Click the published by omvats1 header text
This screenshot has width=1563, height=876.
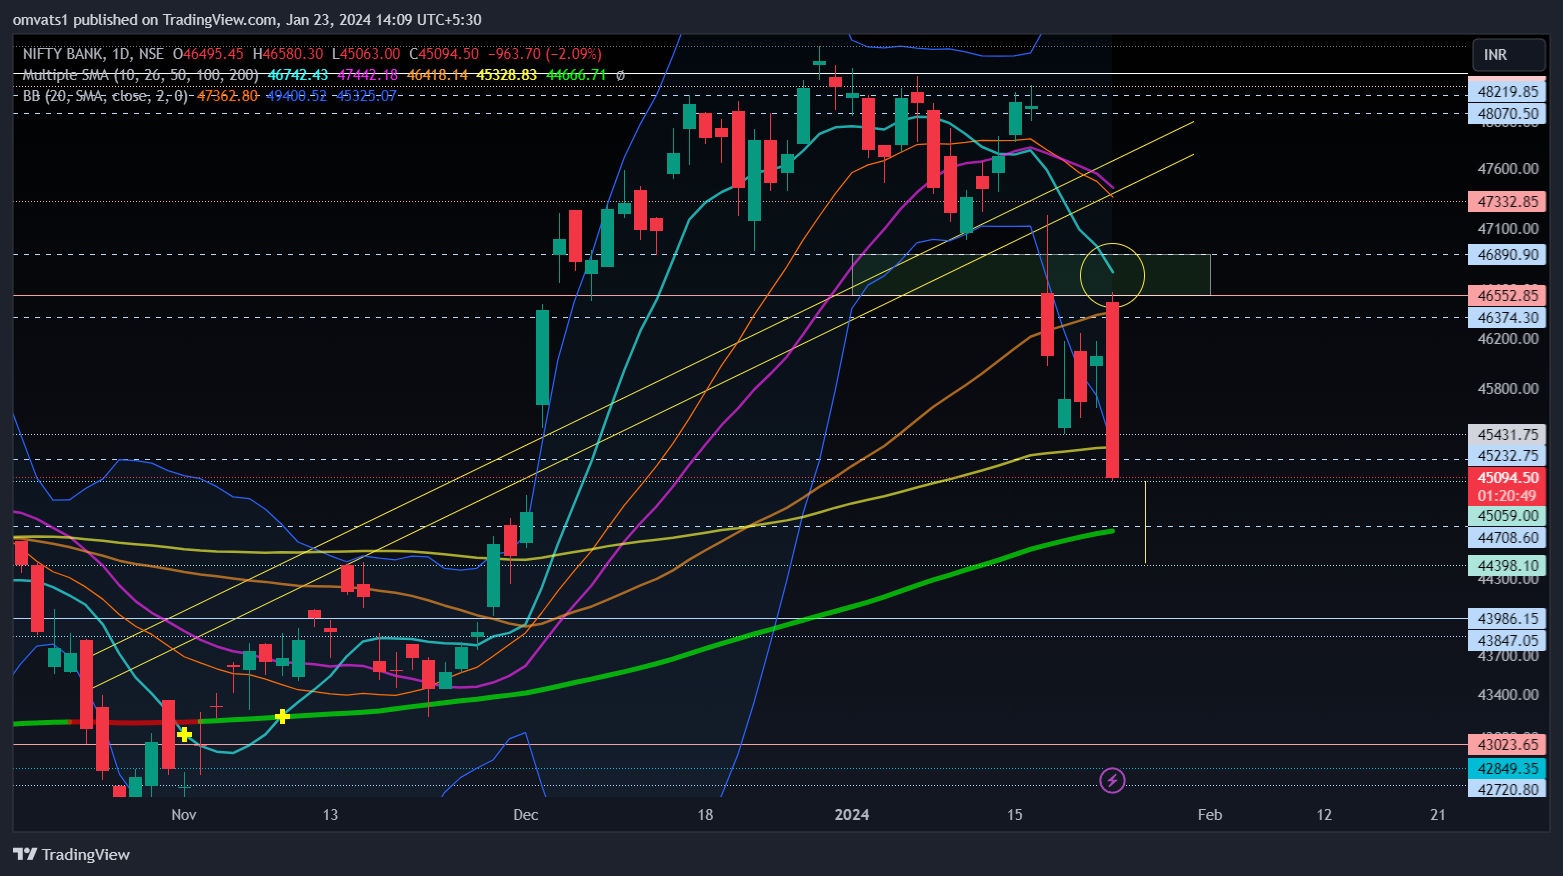247,19
